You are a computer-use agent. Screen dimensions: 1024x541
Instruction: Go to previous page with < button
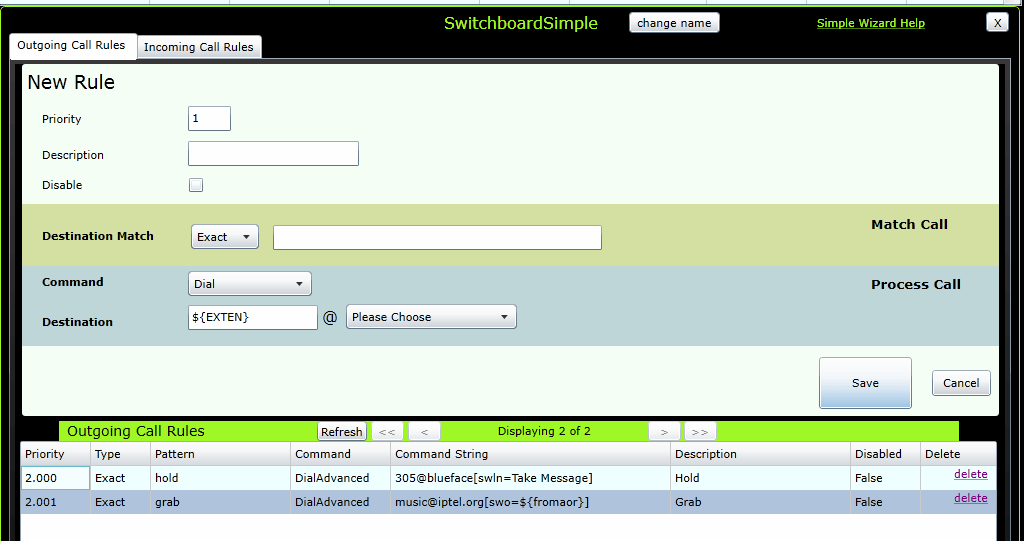coord(424,431)
